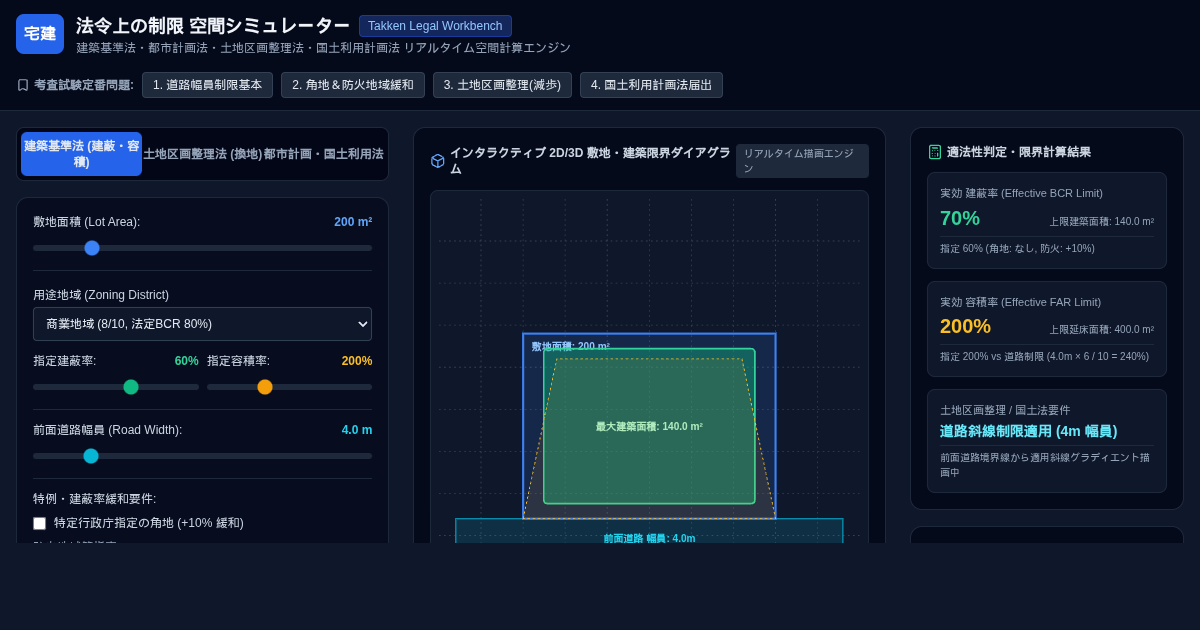This screenshot has height=630, width=1200.
Task: Click the 60% 指定建蔽率 value
Action: [x=187, y=361]
